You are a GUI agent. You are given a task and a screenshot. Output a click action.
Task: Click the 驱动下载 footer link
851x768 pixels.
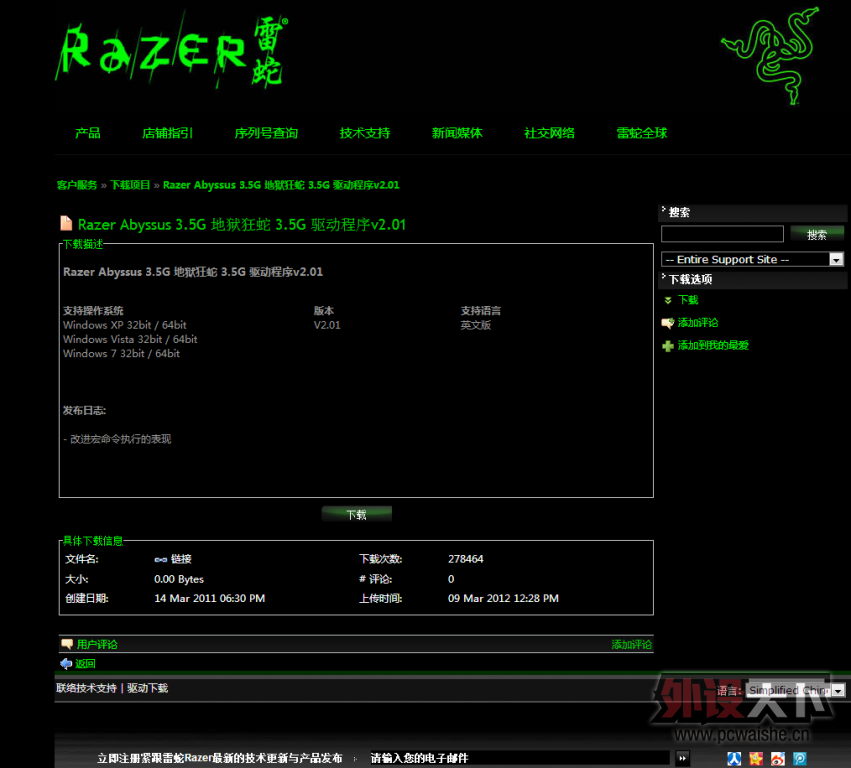[148, 688]
